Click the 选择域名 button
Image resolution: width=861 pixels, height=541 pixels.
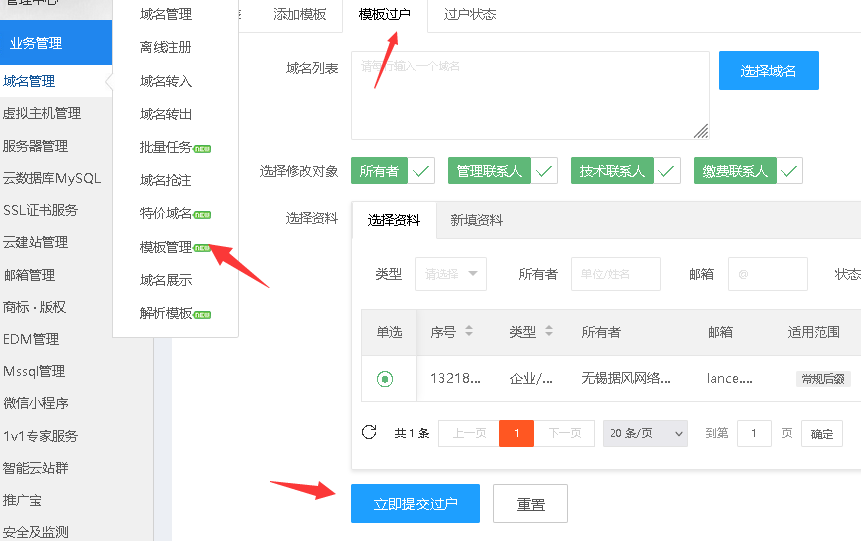point(768,71)
